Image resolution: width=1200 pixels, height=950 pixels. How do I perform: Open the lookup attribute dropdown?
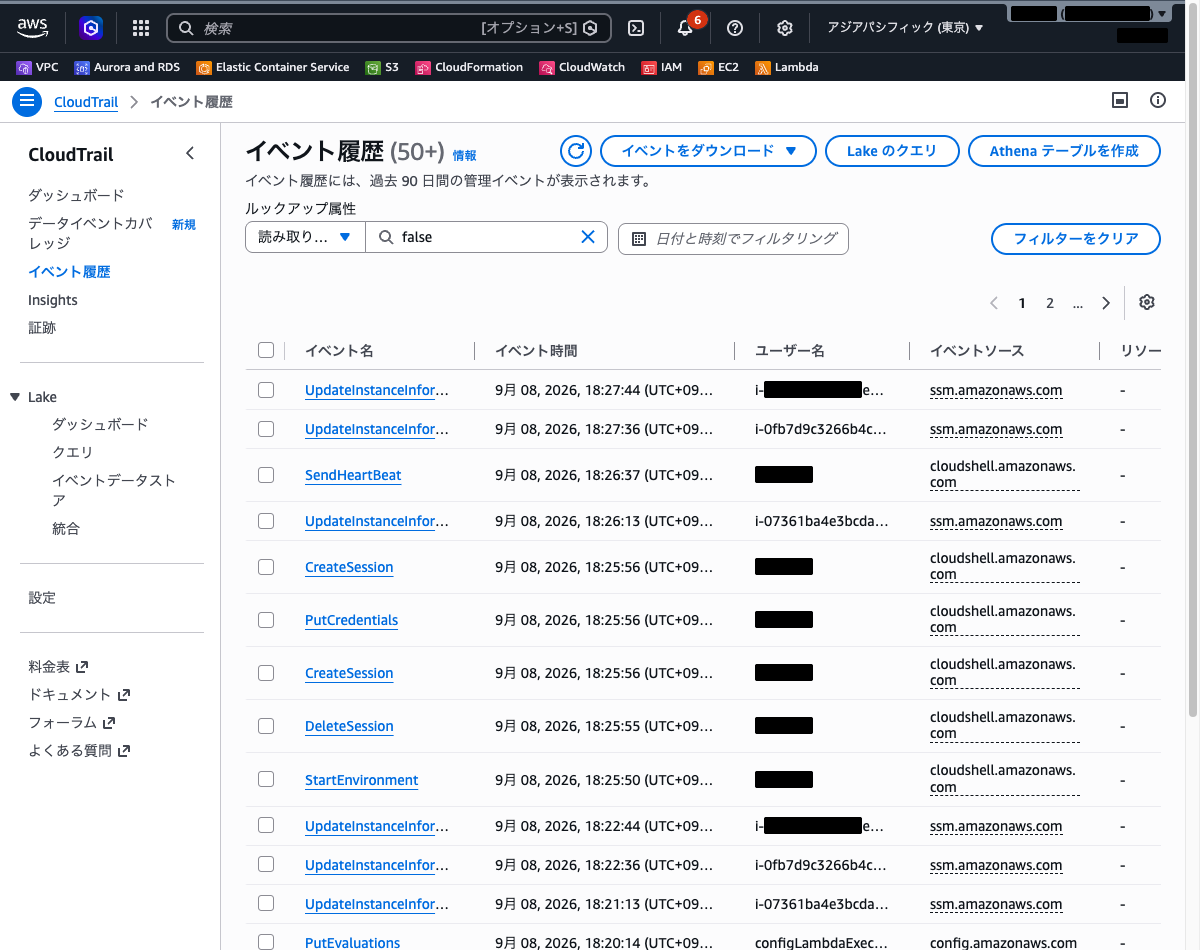305,237
